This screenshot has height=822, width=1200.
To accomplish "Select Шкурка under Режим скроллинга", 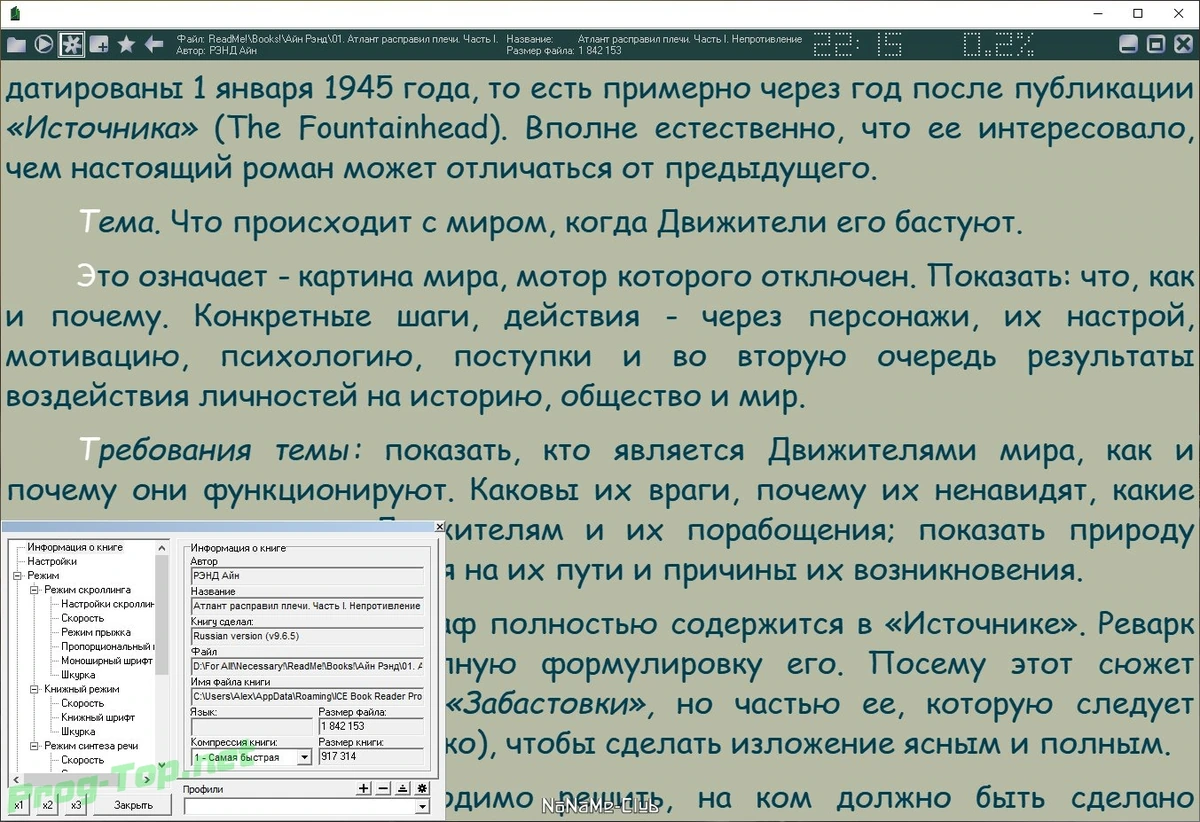I will pos(78,675).
